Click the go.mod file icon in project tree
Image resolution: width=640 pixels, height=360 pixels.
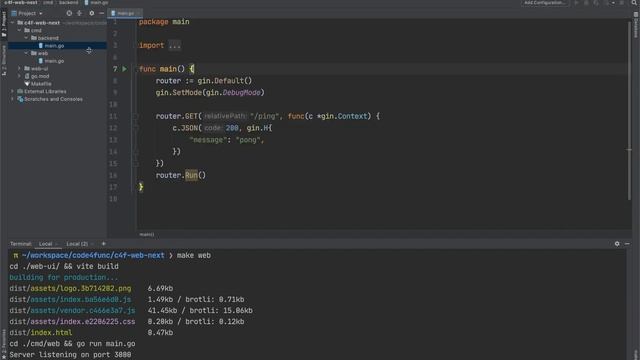point(27,76)
